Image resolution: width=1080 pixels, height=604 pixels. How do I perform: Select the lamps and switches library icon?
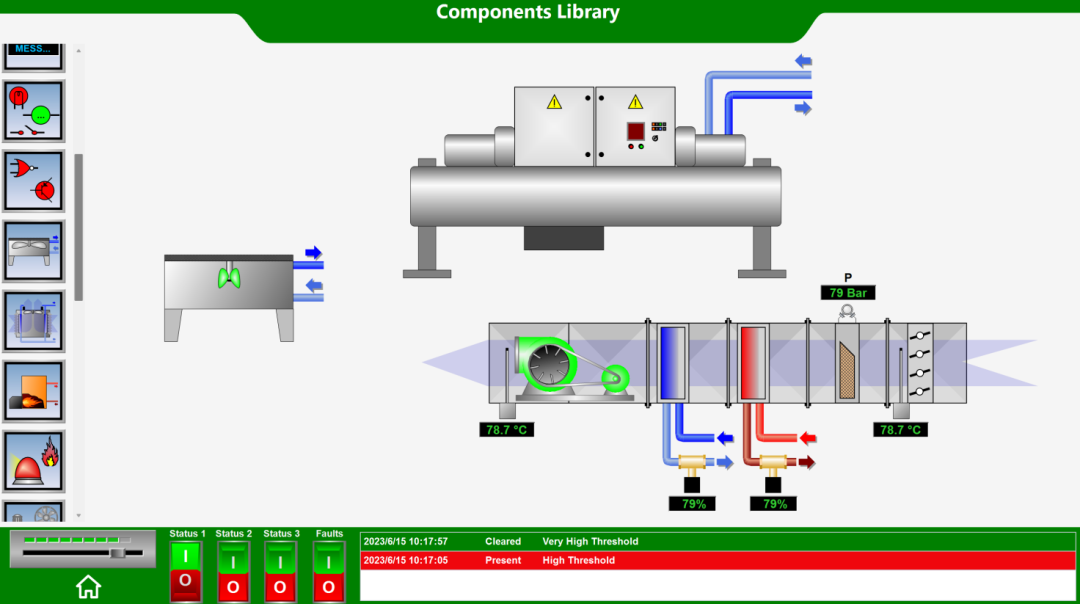[33, 111]
